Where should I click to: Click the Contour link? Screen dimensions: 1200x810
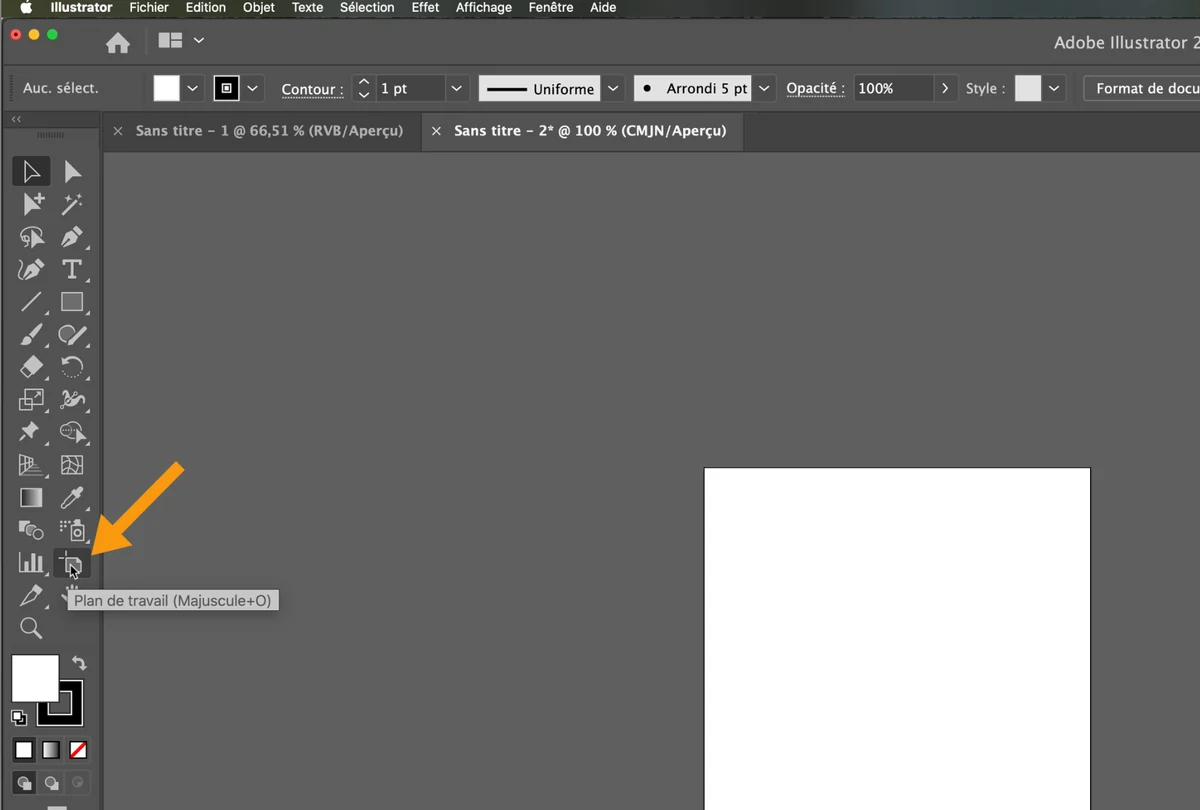312,89
